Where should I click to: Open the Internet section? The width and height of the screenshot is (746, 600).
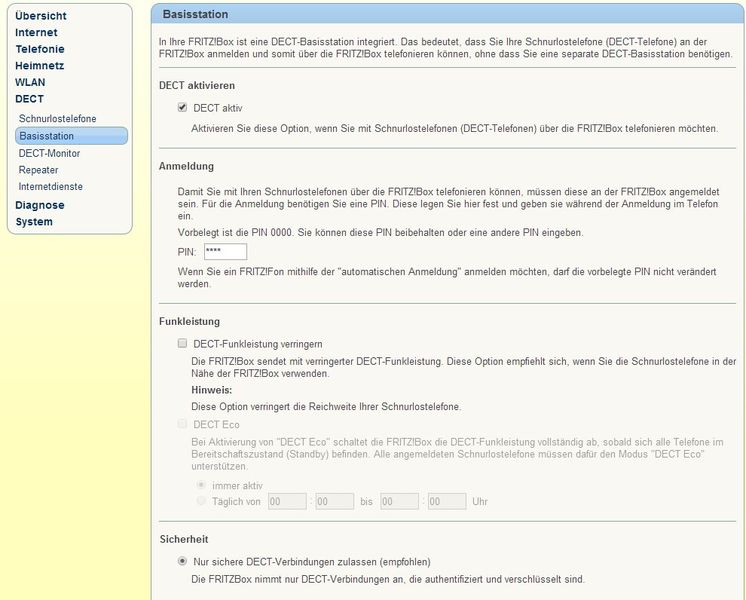(x=36, y=32)
